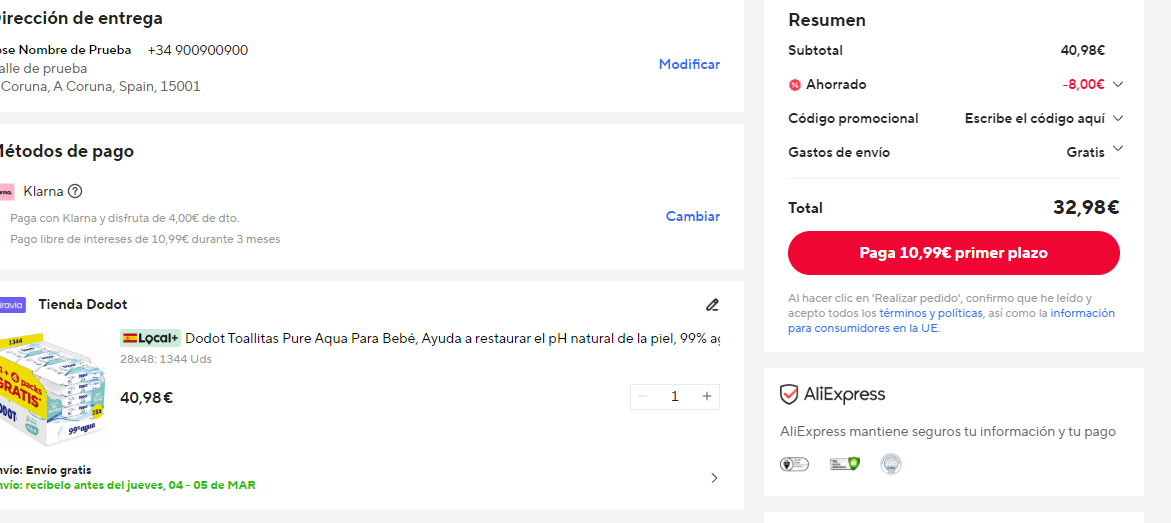Viewport: 1171px width, 523px height.
Task: Click Cambiar to change payment method
Action: tap(693, 217)
